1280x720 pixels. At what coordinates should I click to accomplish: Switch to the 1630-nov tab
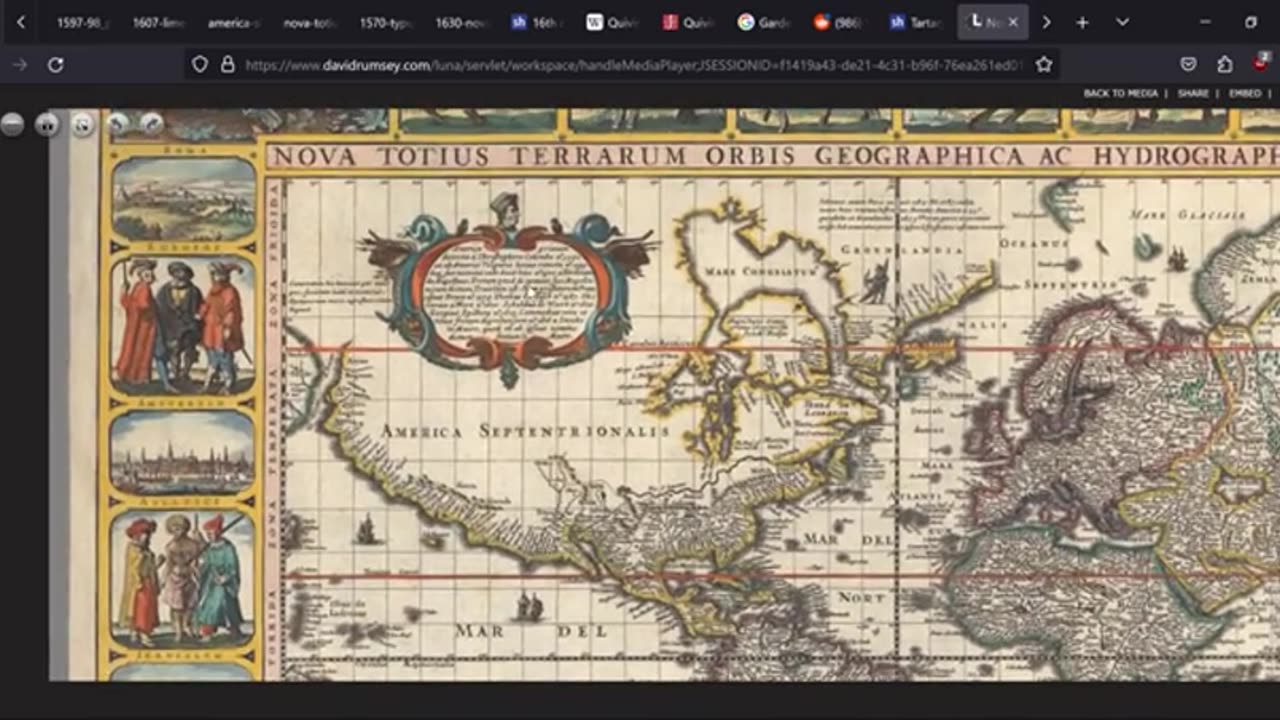[461, 22]
